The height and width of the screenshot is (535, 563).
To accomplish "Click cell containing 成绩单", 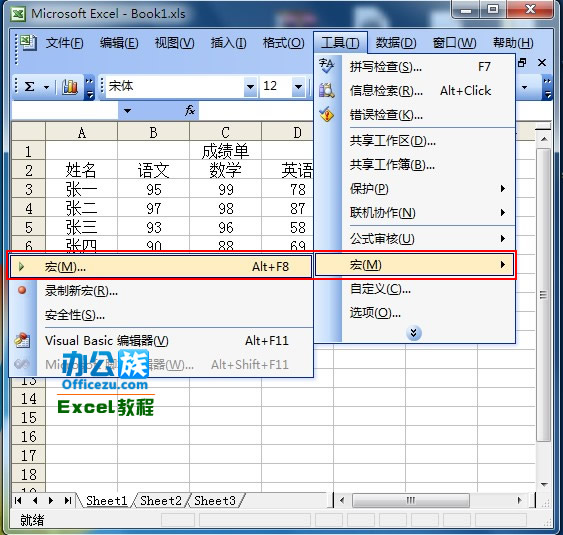I will [x=225, y=151].
